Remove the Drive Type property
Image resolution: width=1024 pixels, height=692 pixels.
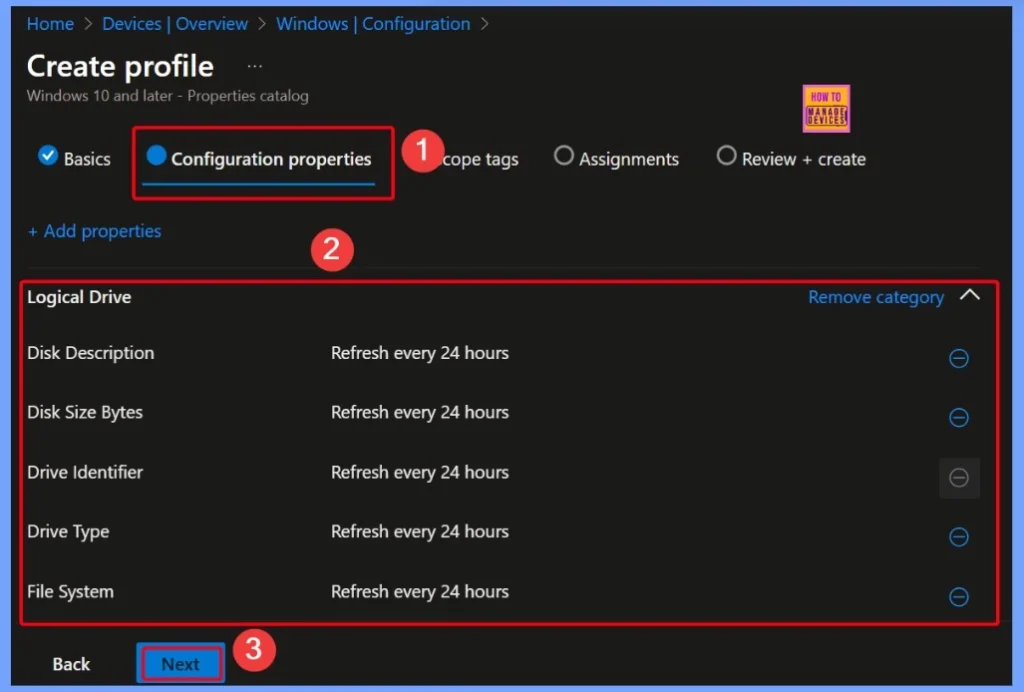pos(958,537)
